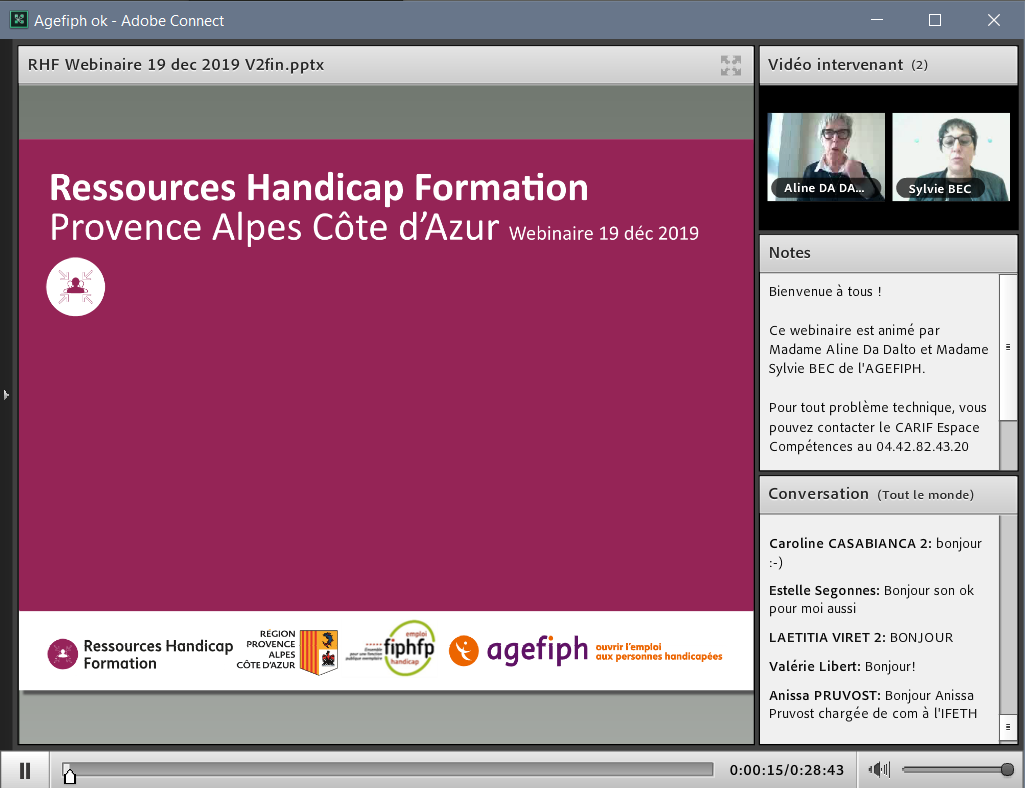The image size is (1025, 788).
Task: Select Aline DA DA's video thumbnail
Action: 826,156
